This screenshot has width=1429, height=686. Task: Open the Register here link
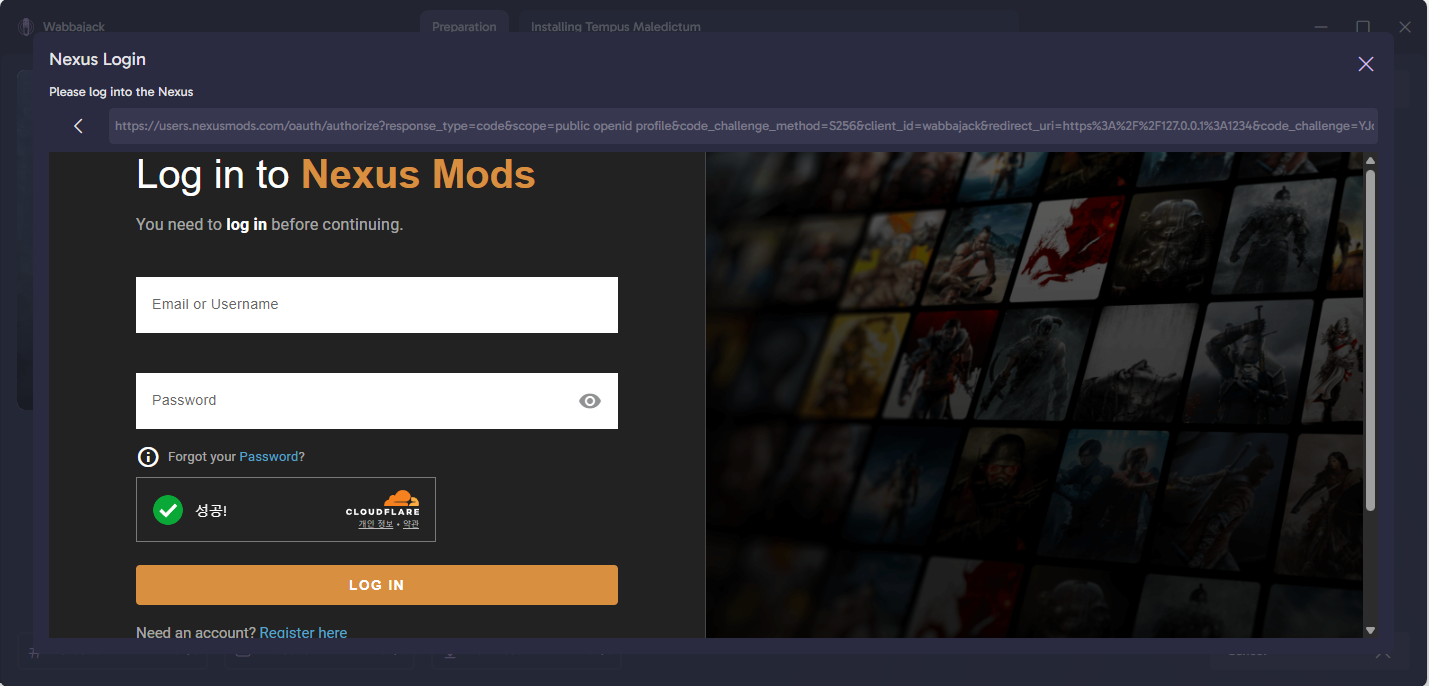click(x=303, y=633)
